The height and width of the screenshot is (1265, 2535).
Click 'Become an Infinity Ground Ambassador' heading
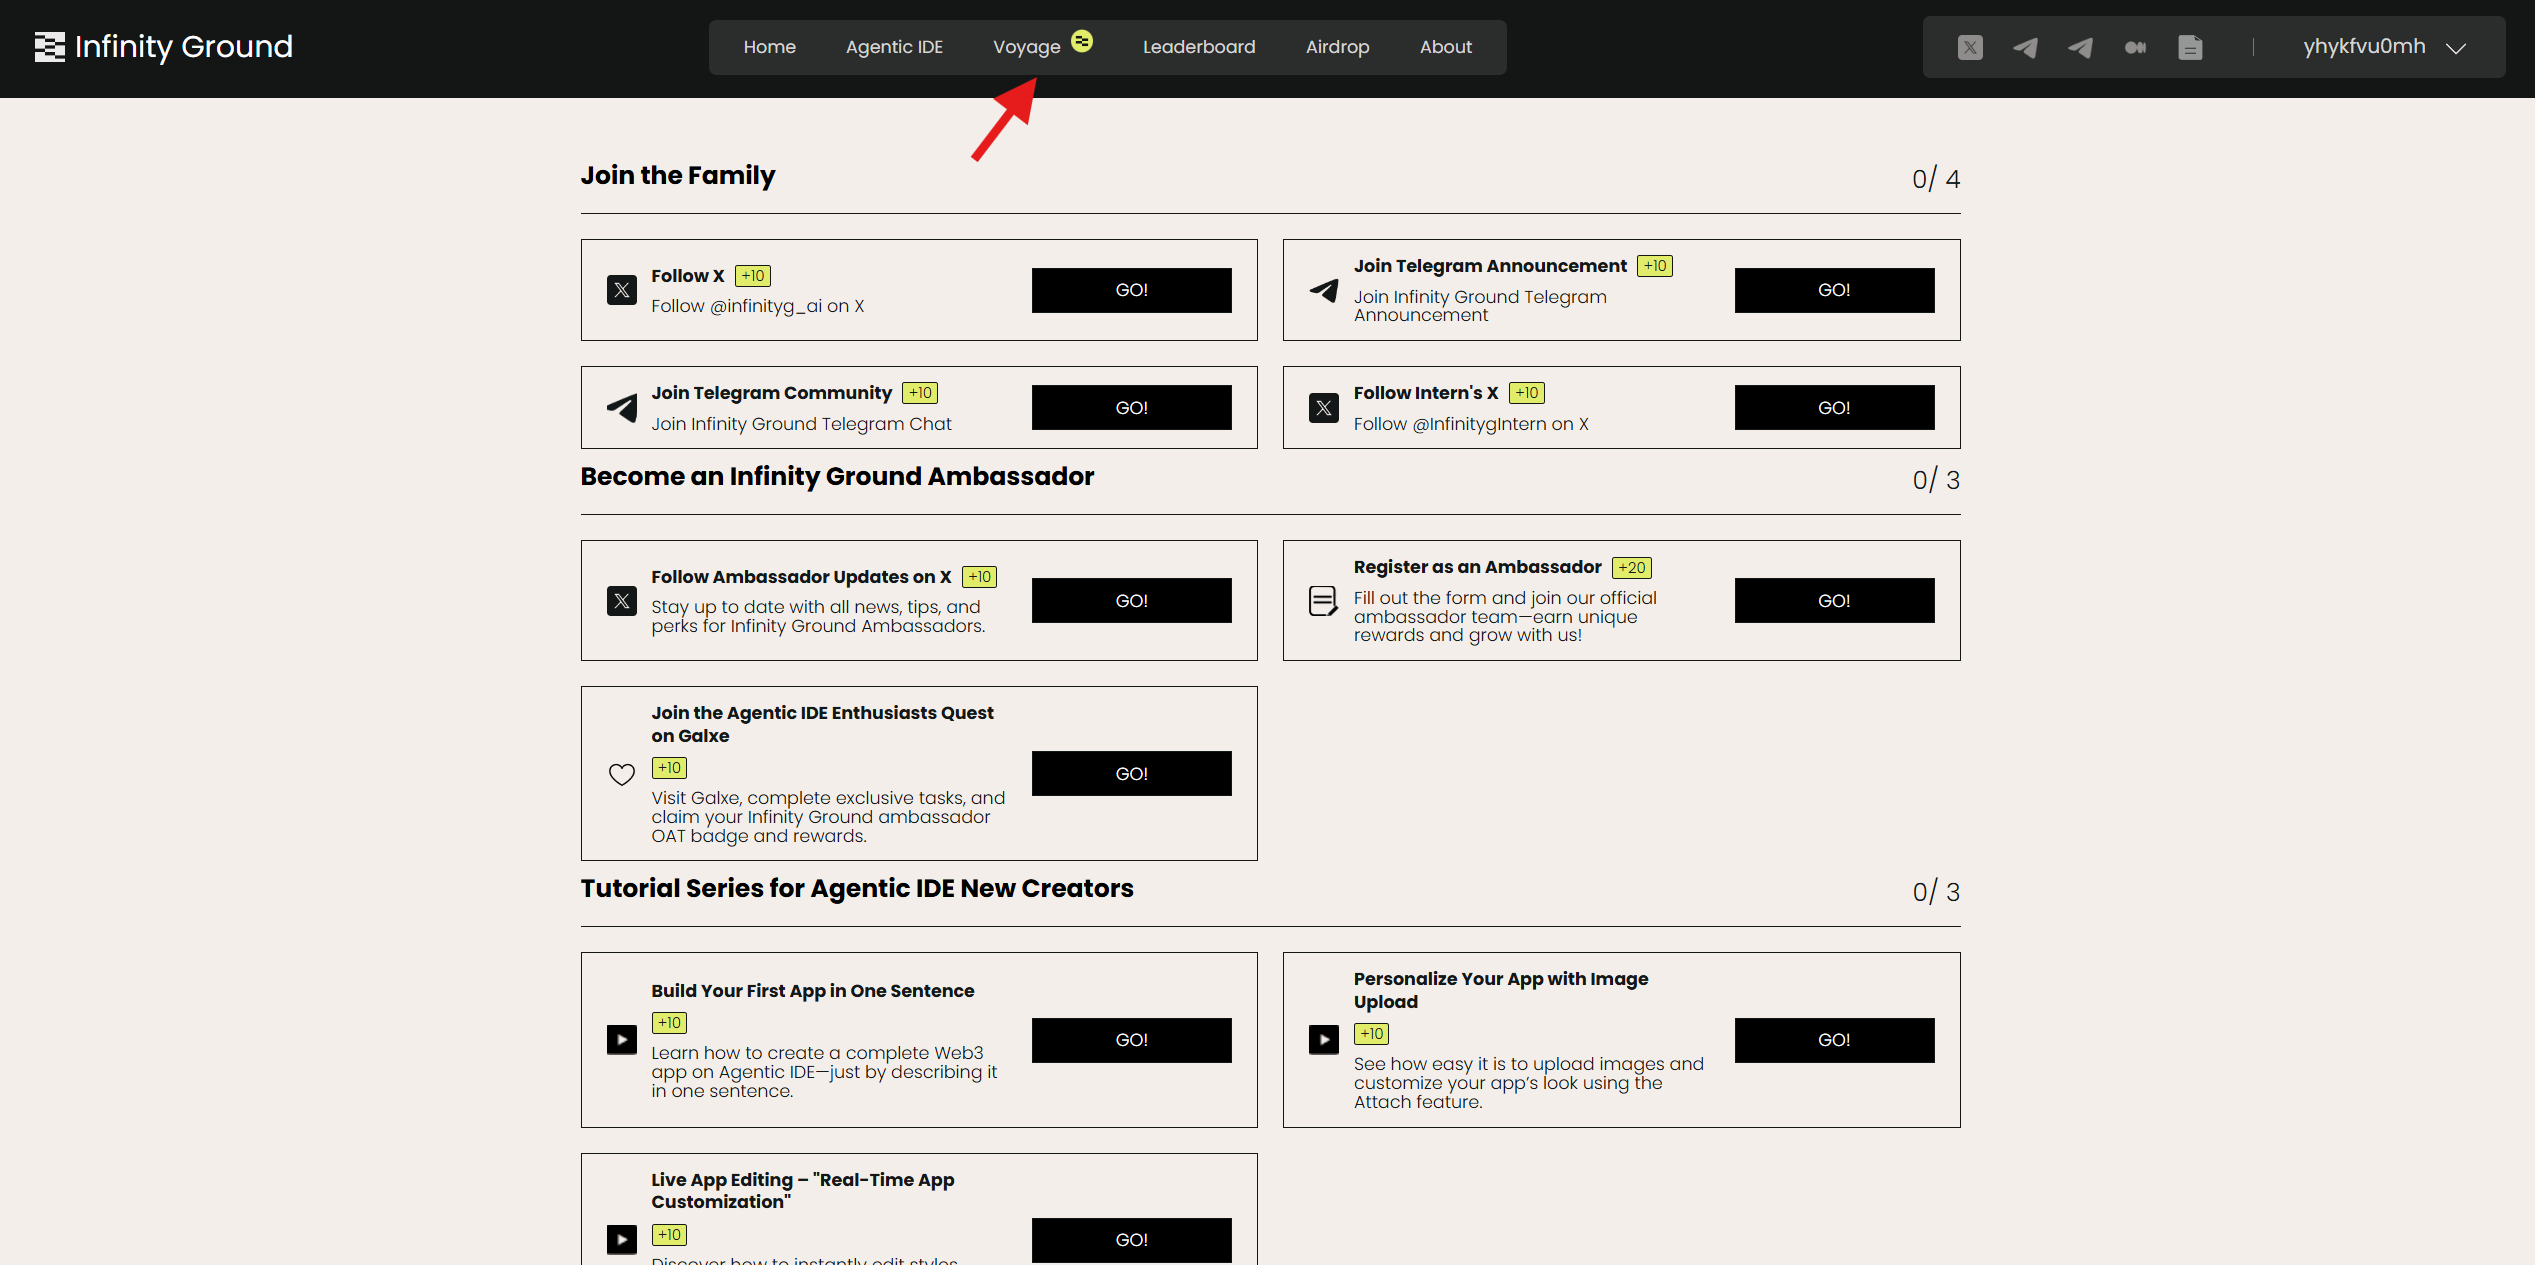837,476
